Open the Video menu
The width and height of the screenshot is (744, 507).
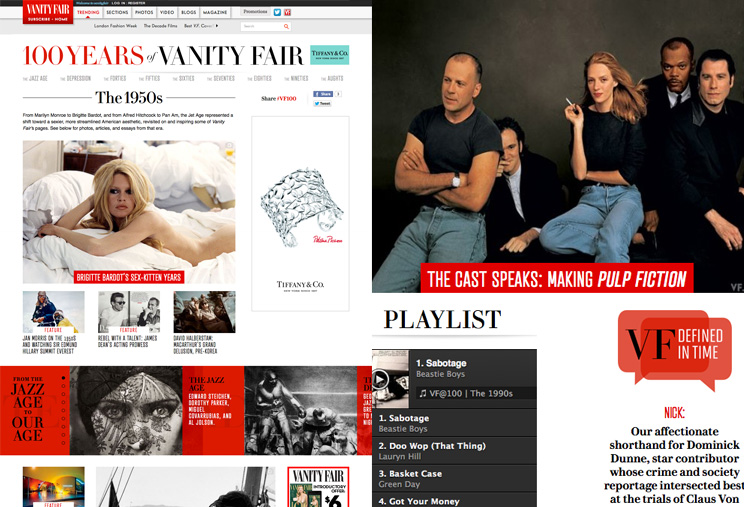(x=167, y=12)
